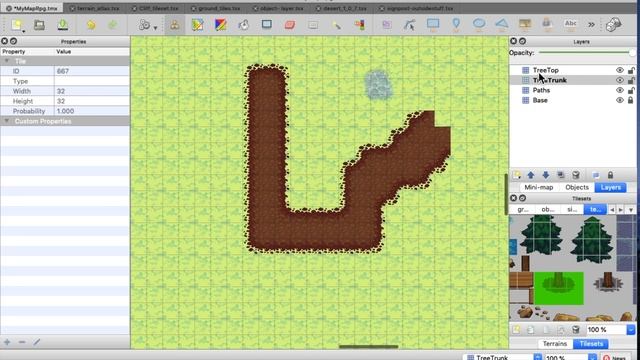Select the Paths layer
Screen dimensions: 640x360
(541, 90)
